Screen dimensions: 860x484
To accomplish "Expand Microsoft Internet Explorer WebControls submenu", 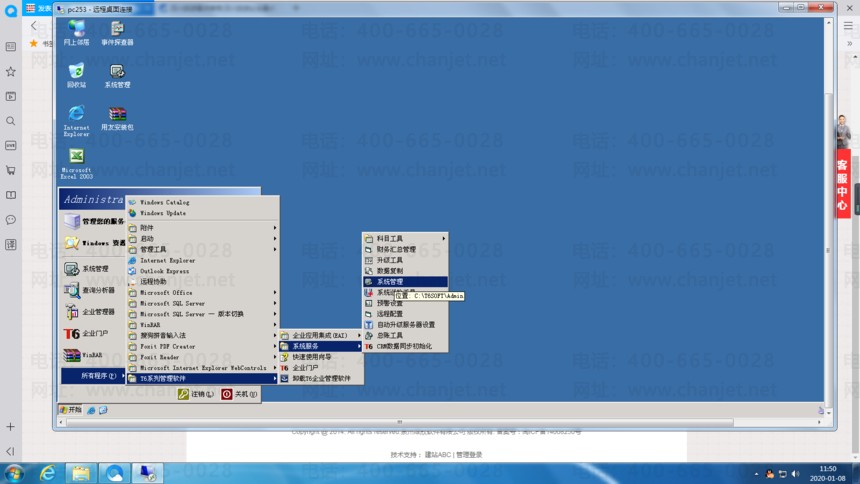I will pos(202,368).
